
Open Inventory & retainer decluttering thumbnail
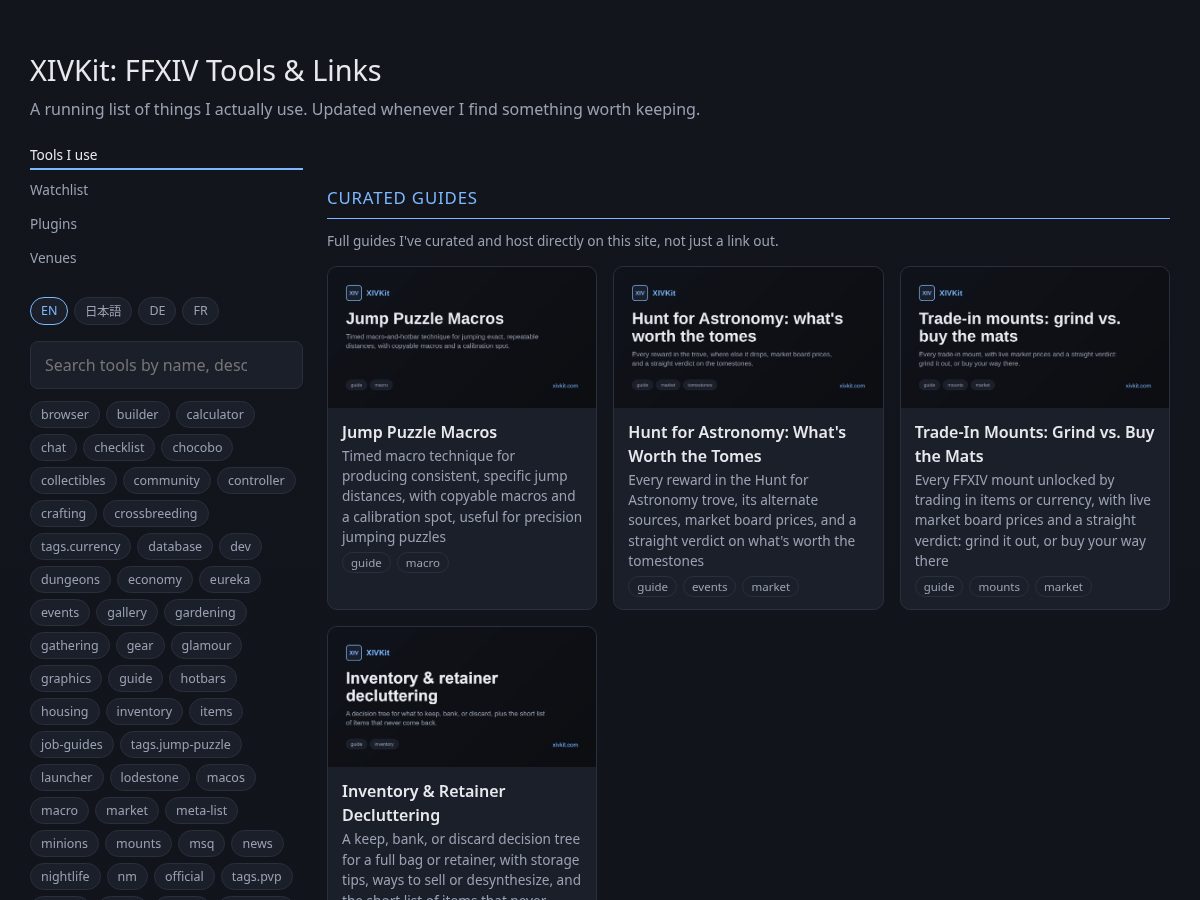pyautogui.click(x=462, y=697)
